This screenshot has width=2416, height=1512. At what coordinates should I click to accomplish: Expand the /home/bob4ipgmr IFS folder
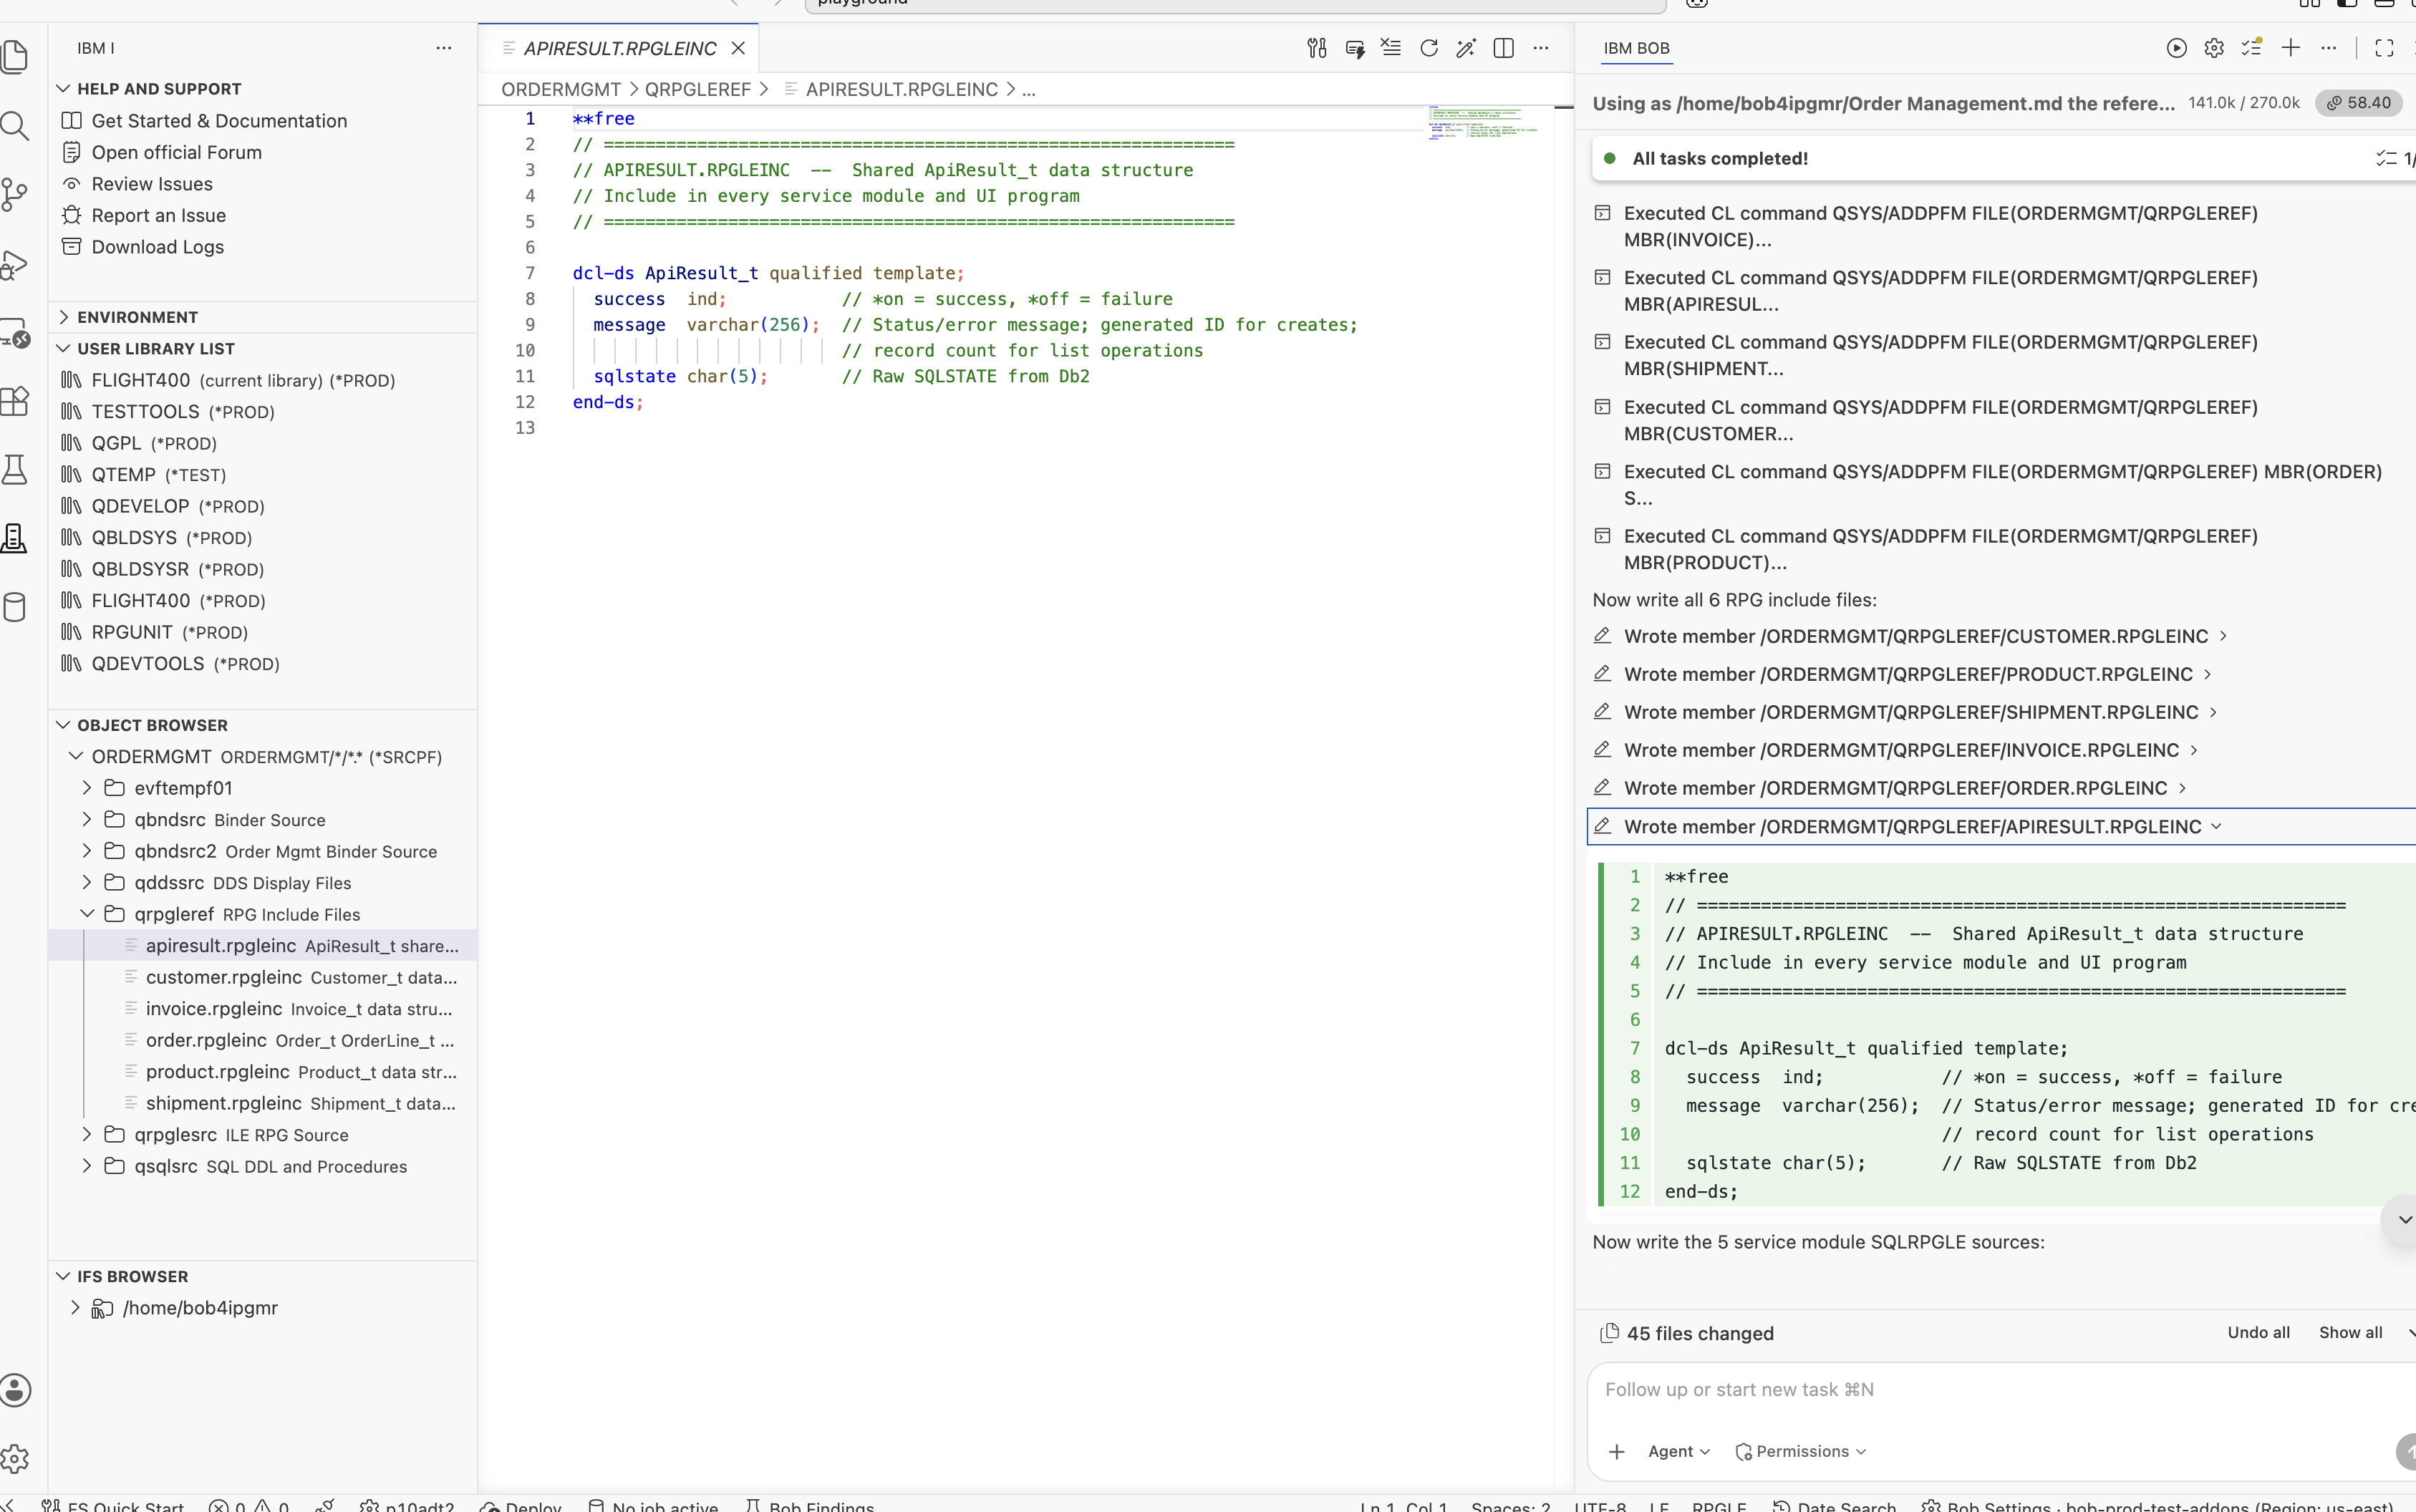[75, 1307]
